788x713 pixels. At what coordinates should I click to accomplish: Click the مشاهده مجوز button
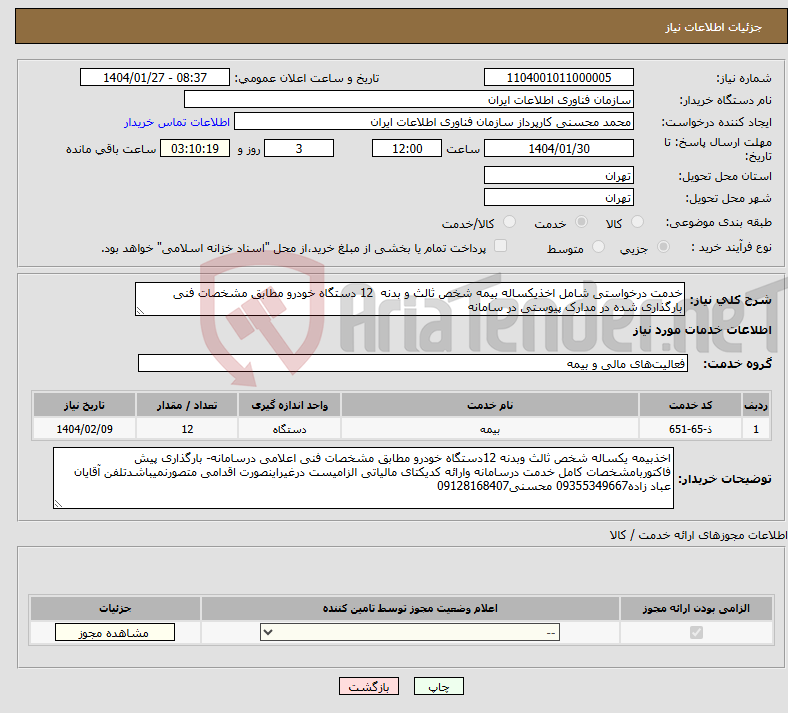pyautogui.click(x=115, y=632)
